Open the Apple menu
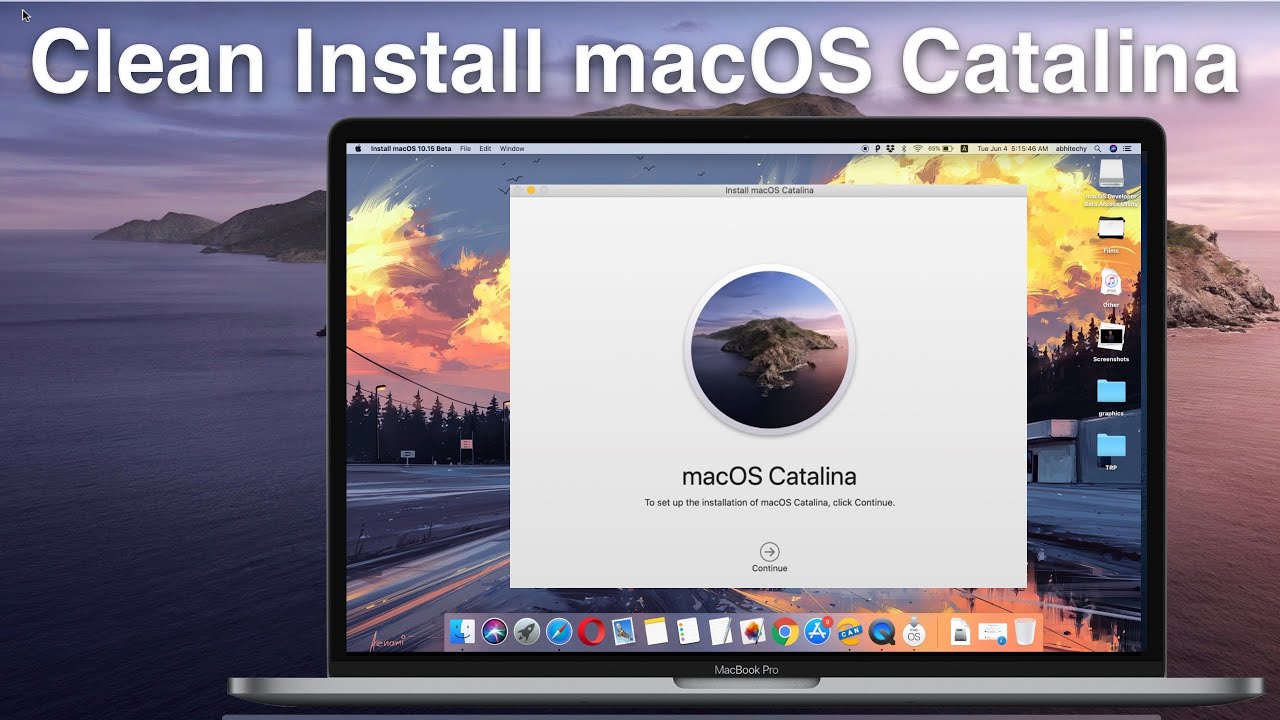This screenshot has height=720, width=1280. (x=357, y=148)
